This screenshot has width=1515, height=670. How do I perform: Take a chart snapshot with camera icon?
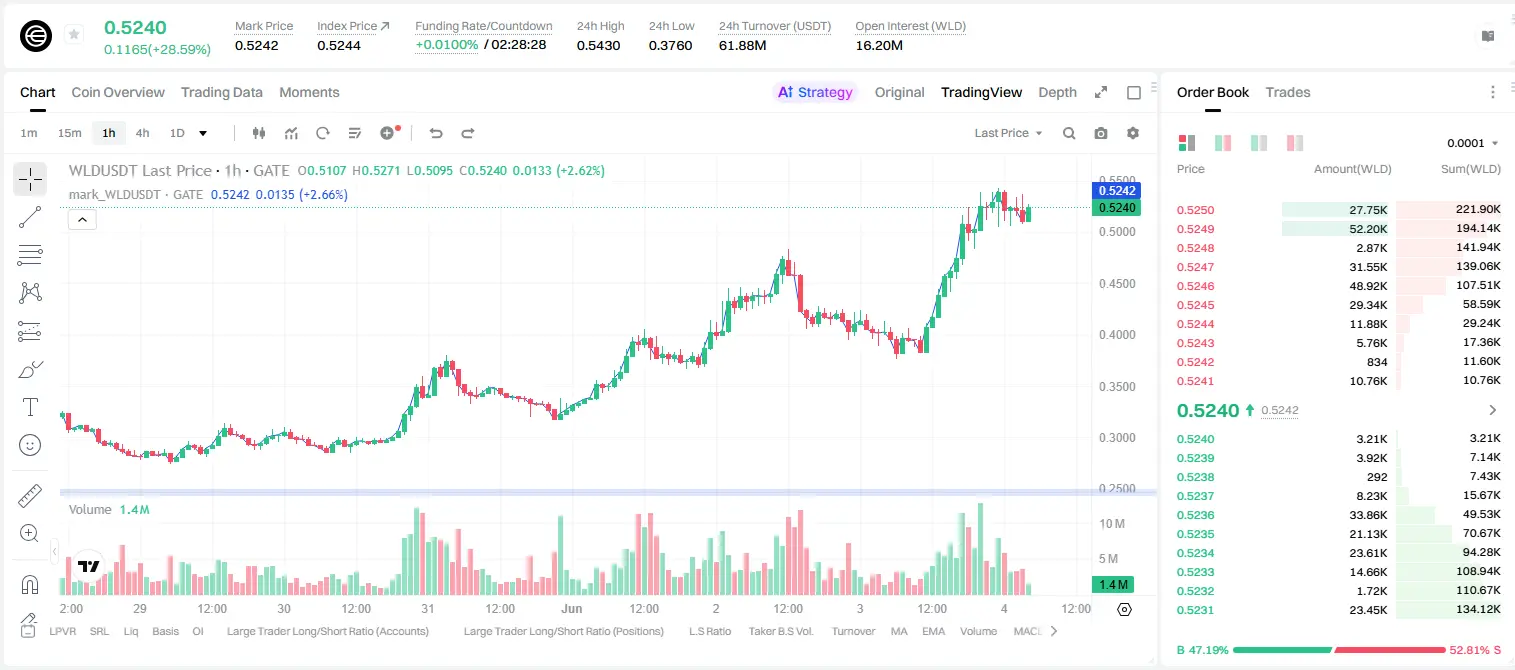pos(1101,133)
